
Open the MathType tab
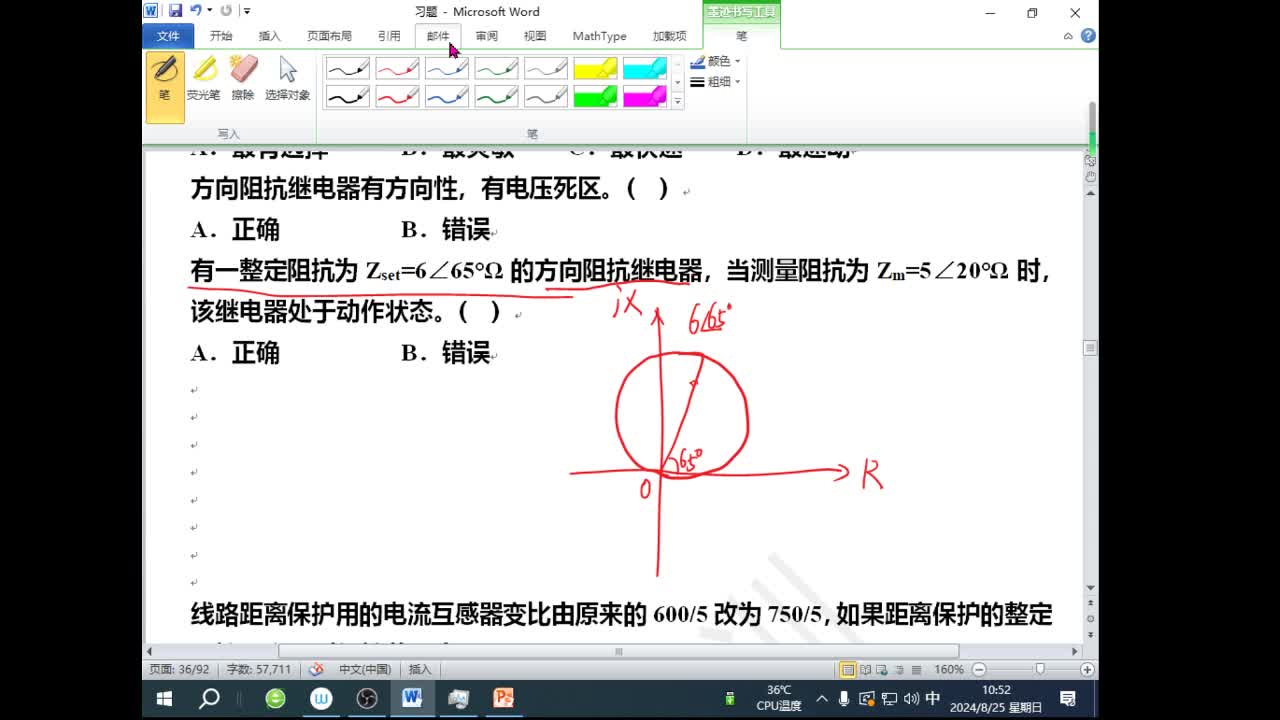tap(599, 36)
